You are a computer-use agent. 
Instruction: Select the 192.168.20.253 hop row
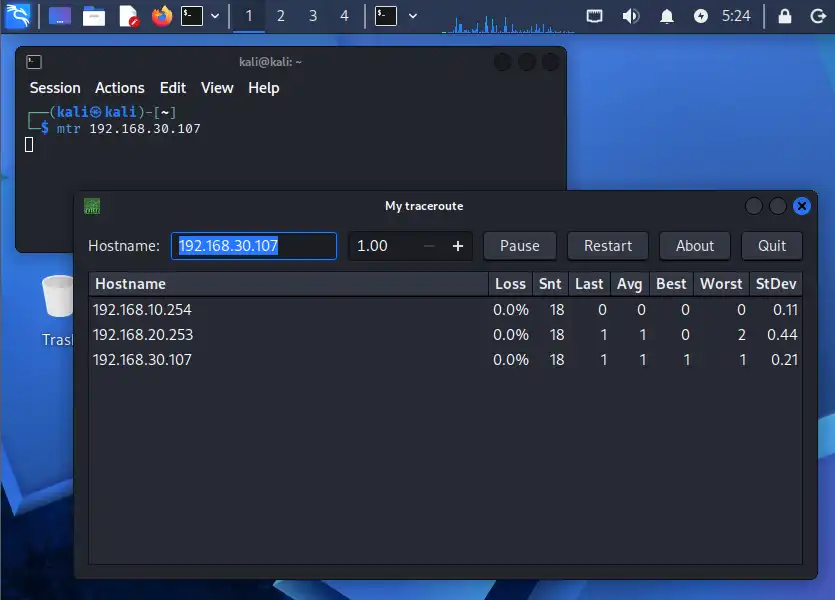click(445, 335)
